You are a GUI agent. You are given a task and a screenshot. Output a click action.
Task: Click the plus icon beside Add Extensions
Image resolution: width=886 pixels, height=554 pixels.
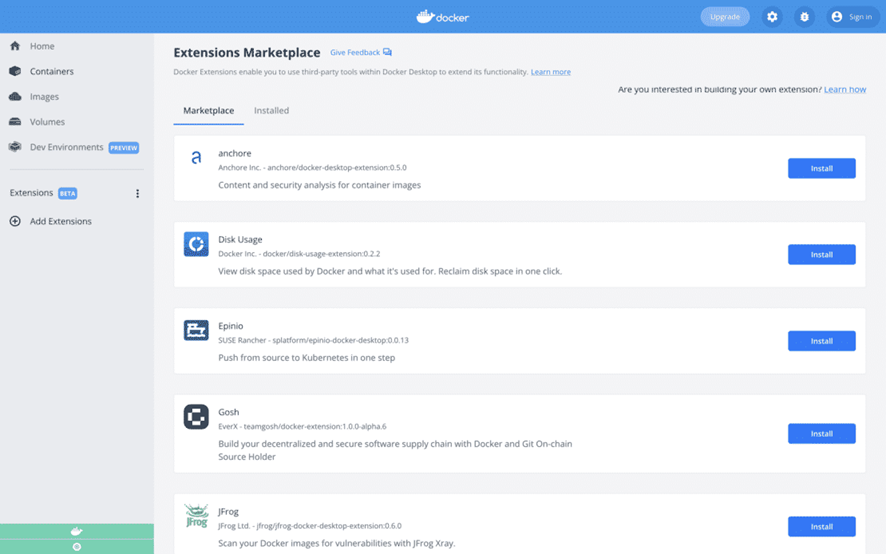click(x=15, y=221)
